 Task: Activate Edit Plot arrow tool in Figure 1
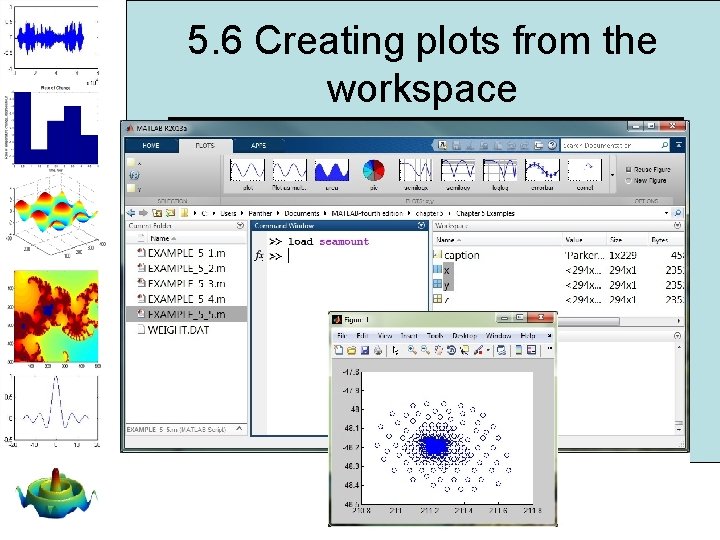pyautogui.click(x=395, y=350)
